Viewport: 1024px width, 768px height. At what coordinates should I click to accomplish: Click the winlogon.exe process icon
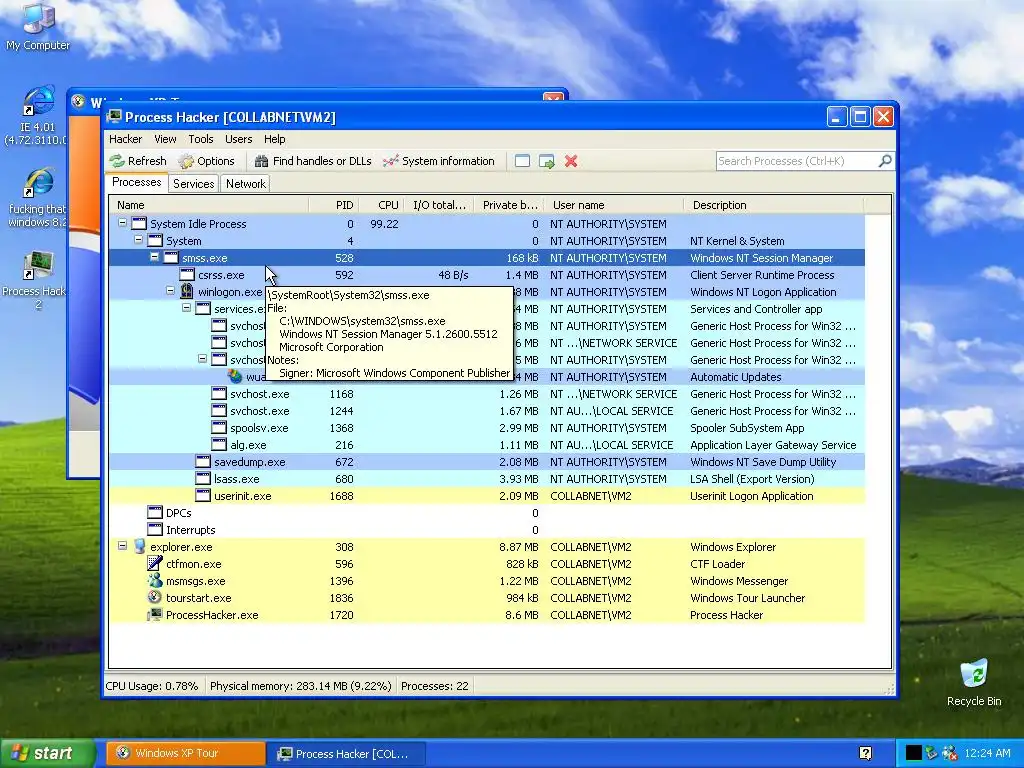[x=187, y=292]
